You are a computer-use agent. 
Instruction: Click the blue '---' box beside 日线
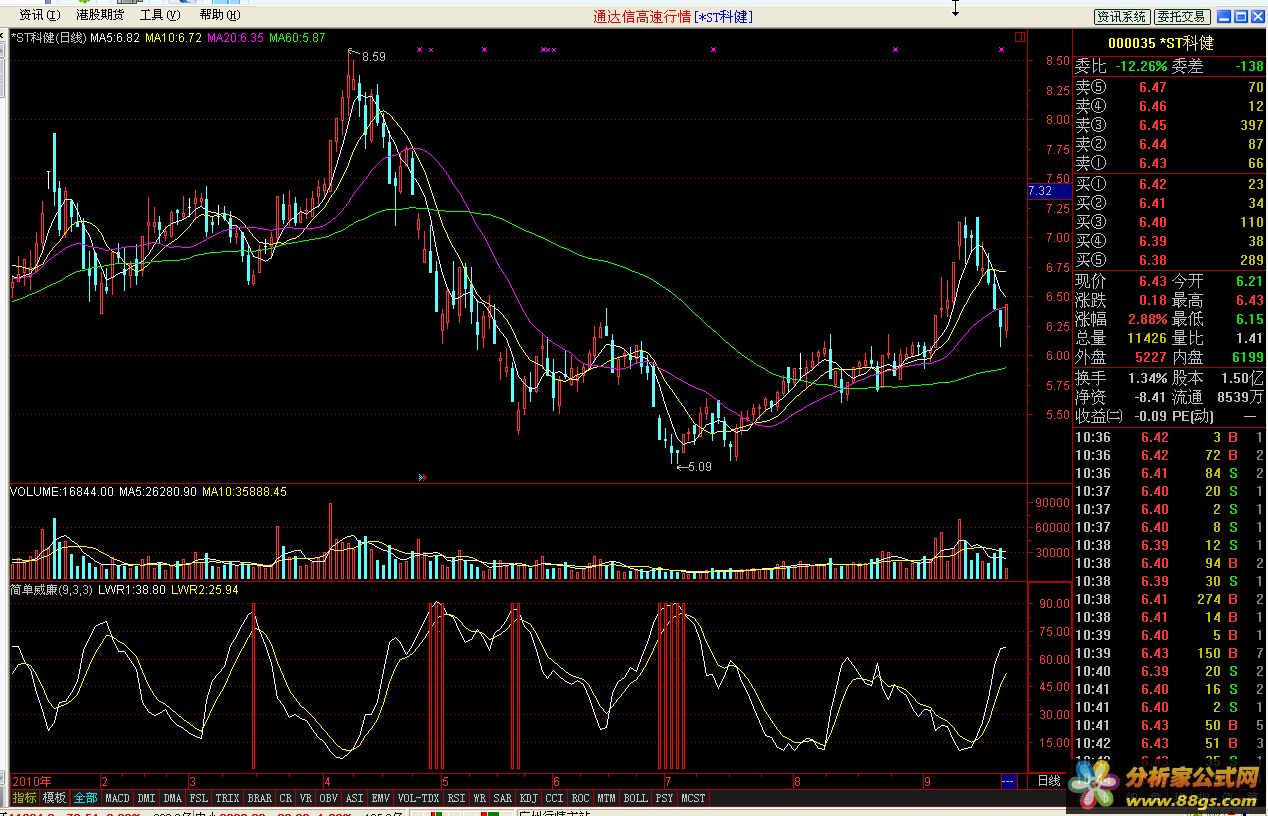click(1008, 780)
